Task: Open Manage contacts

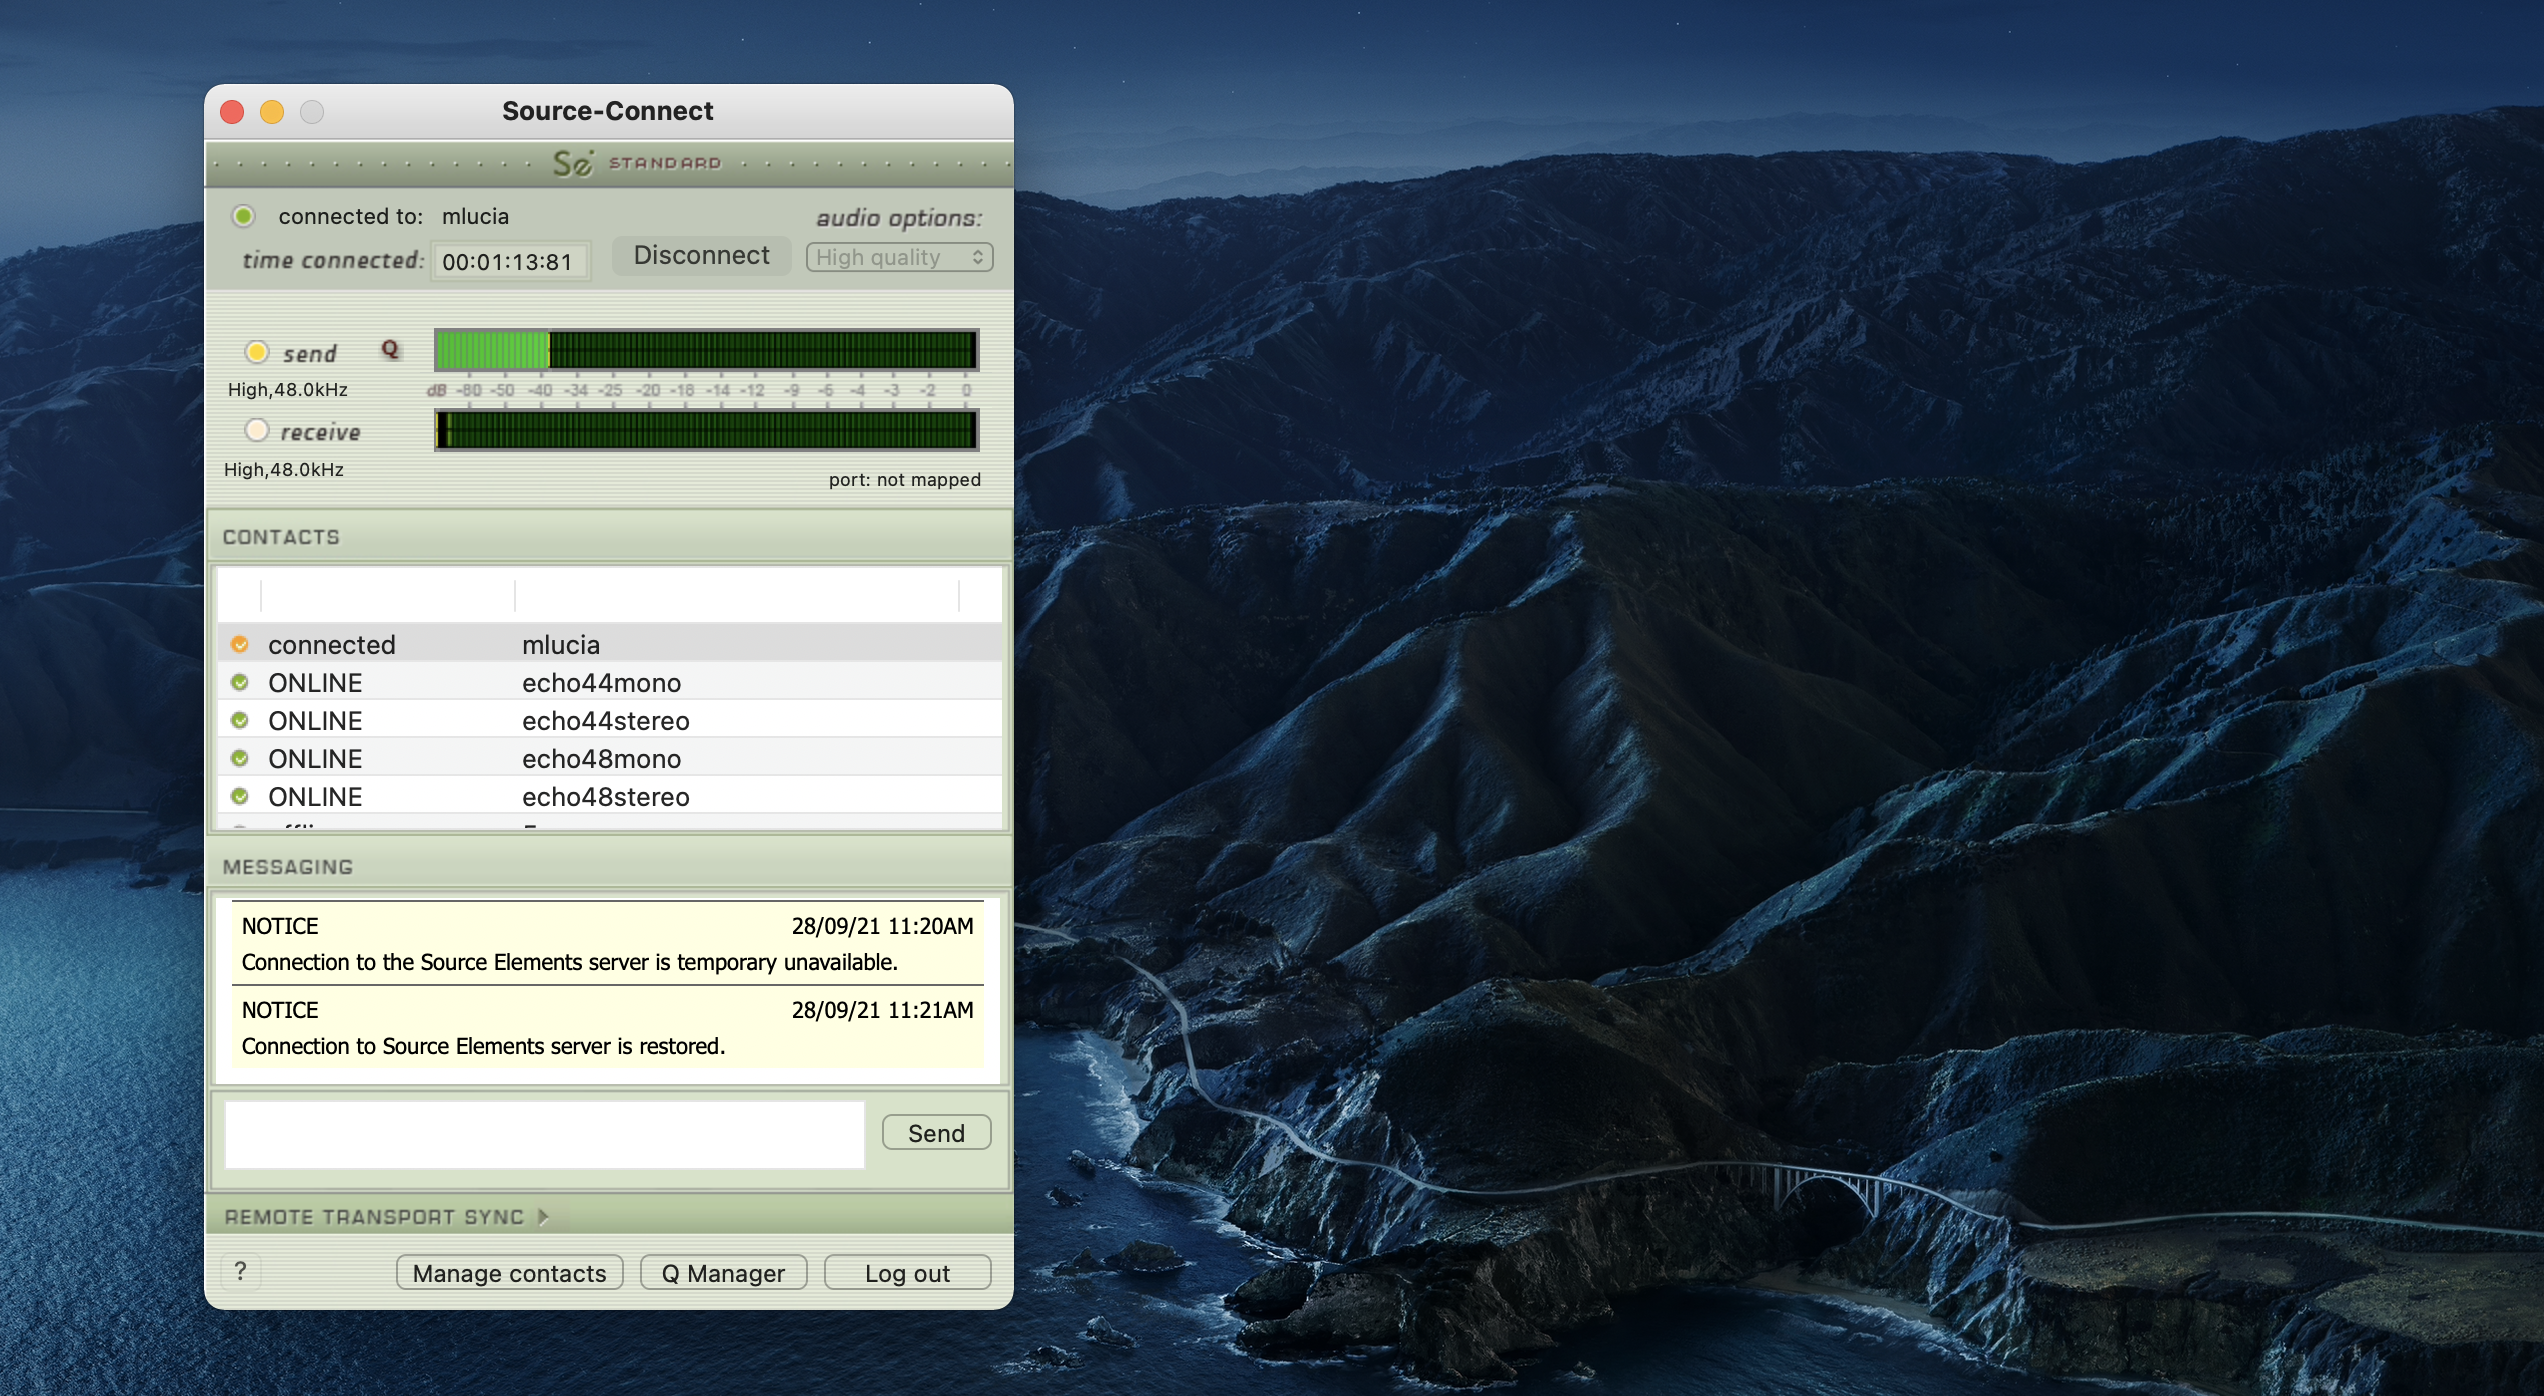Action: pos(509,1273)
